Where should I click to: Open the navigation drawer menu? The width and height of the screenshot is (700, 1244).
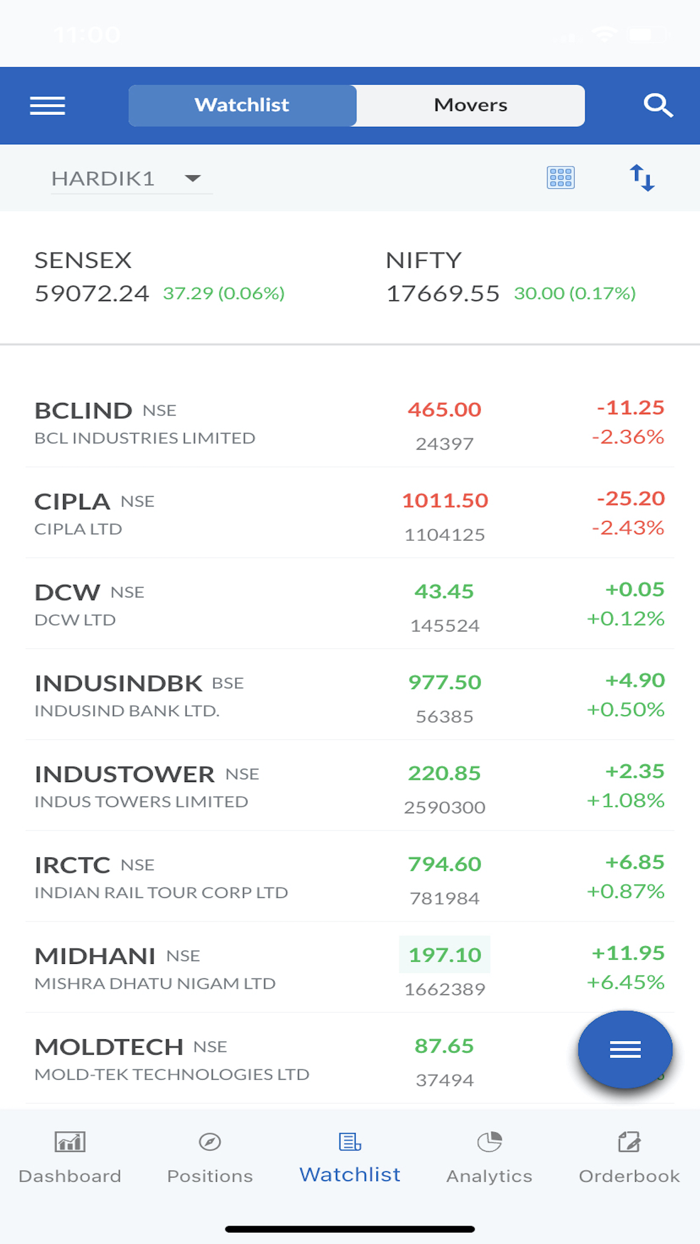pyautogui.click(x=47, y=106)
